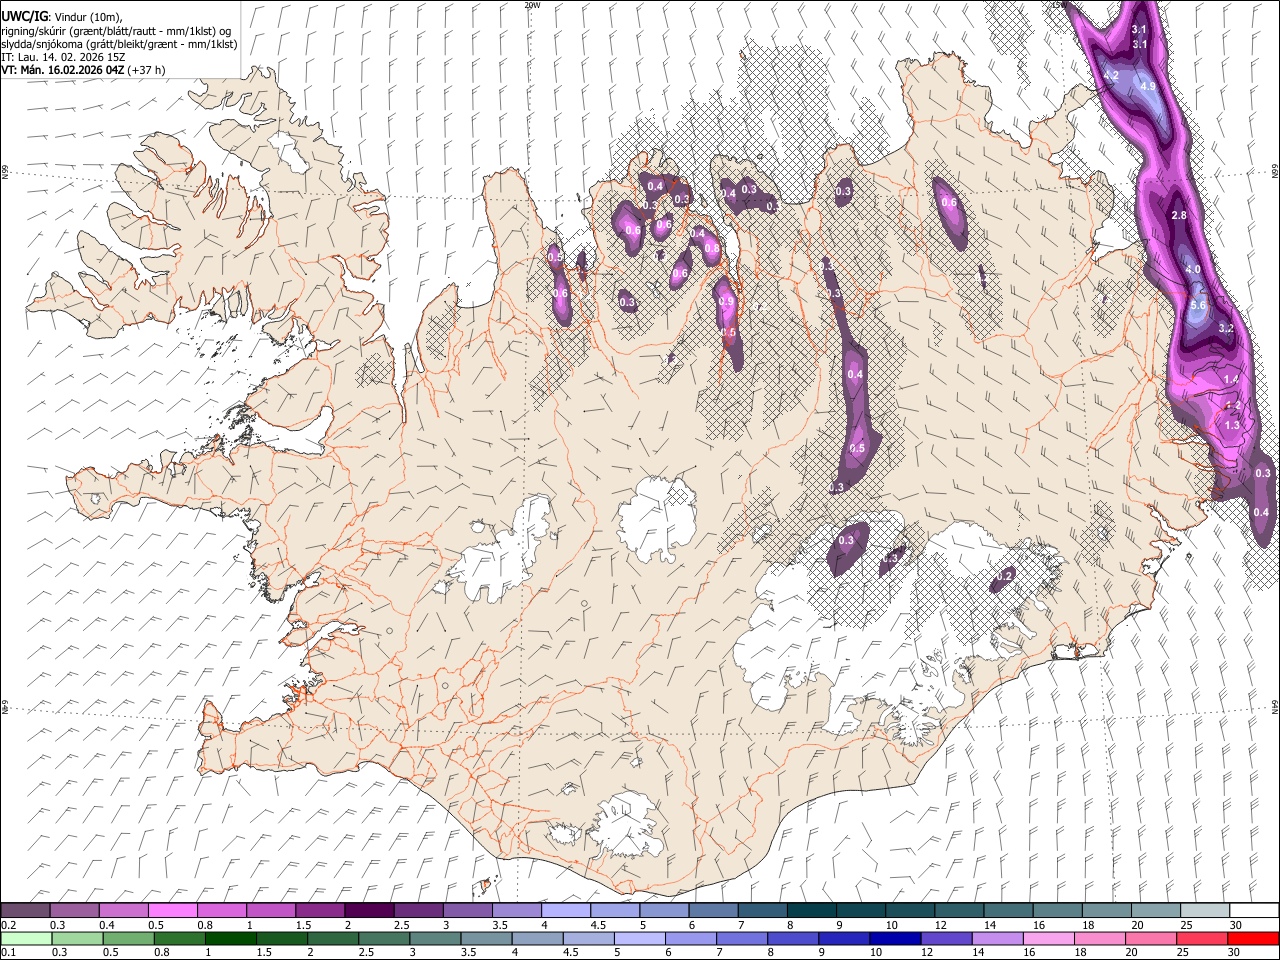
Task: Click the UWC/IG title label
Action: pyautogui.click(x=24, y=17)
